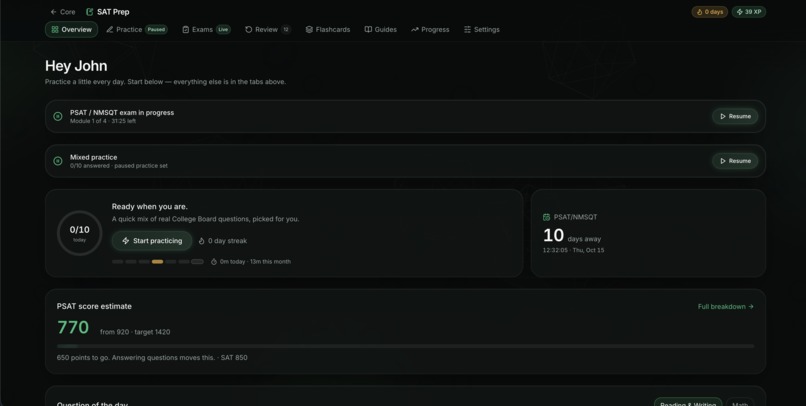806x406 pixels.
Task: Open the Guides tab
Action: click(381, 29)
